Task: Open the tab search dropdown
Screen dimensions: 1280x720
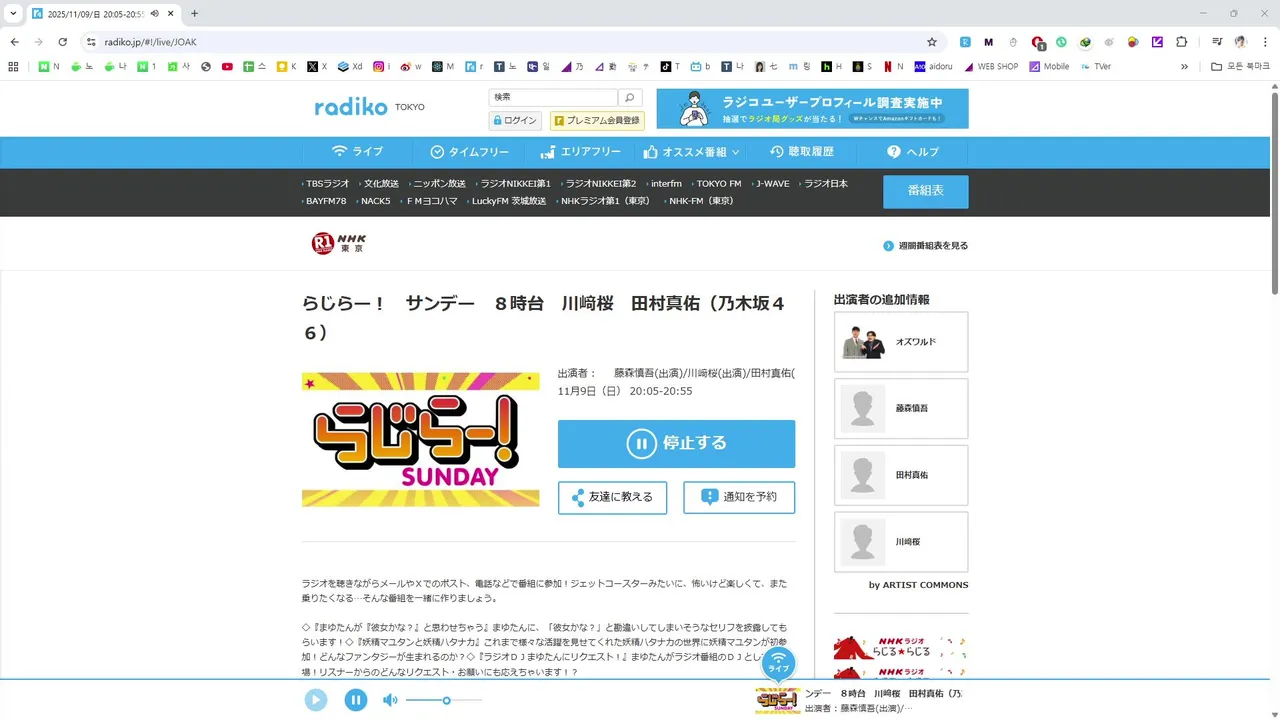Action: 13,13
